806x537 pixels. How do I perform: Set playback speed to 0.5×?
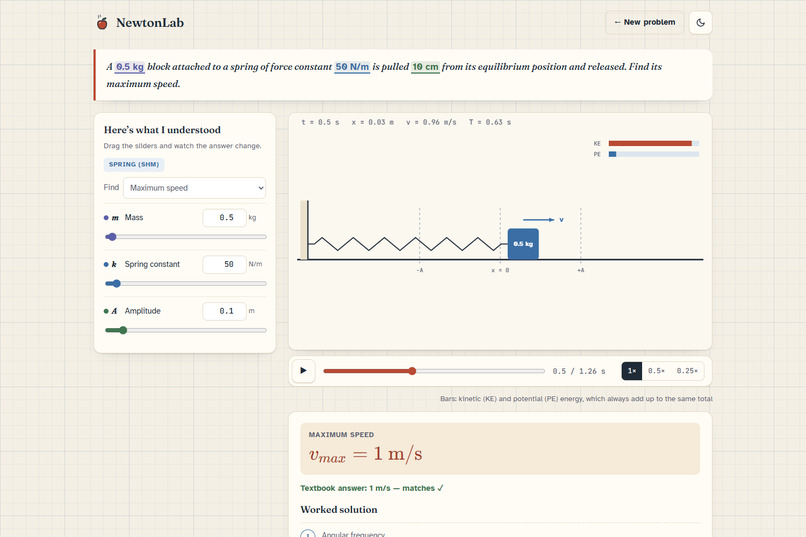(x=656, y=371)
